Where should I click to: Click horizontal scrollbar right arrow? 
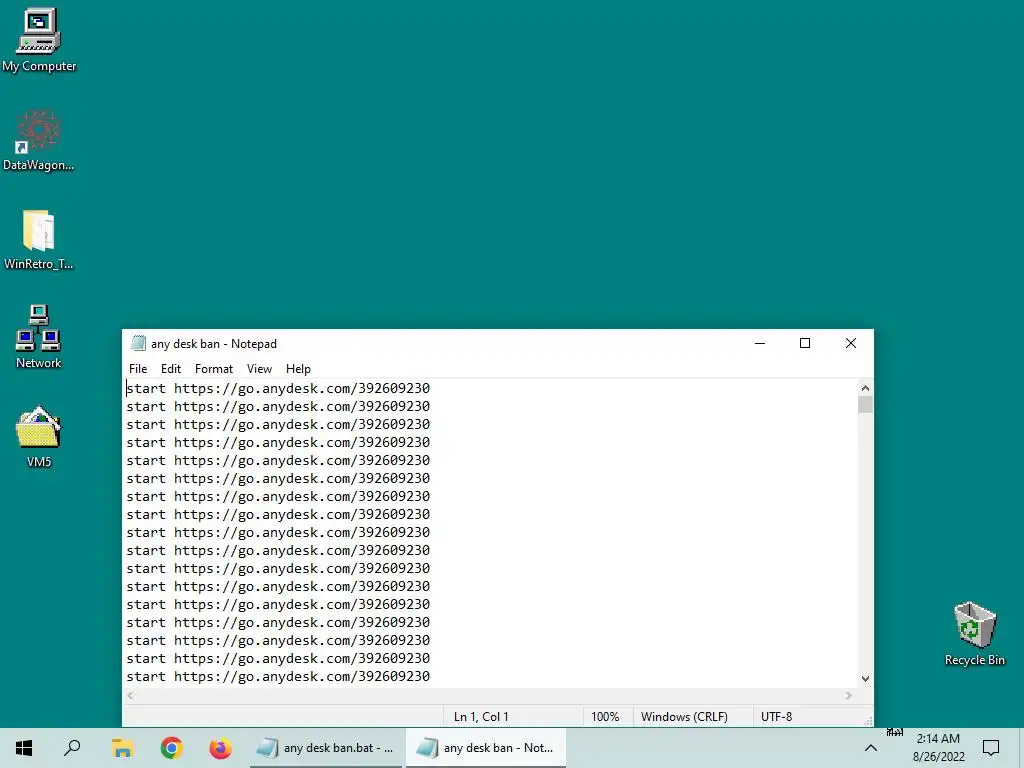(x=849, y=696)
